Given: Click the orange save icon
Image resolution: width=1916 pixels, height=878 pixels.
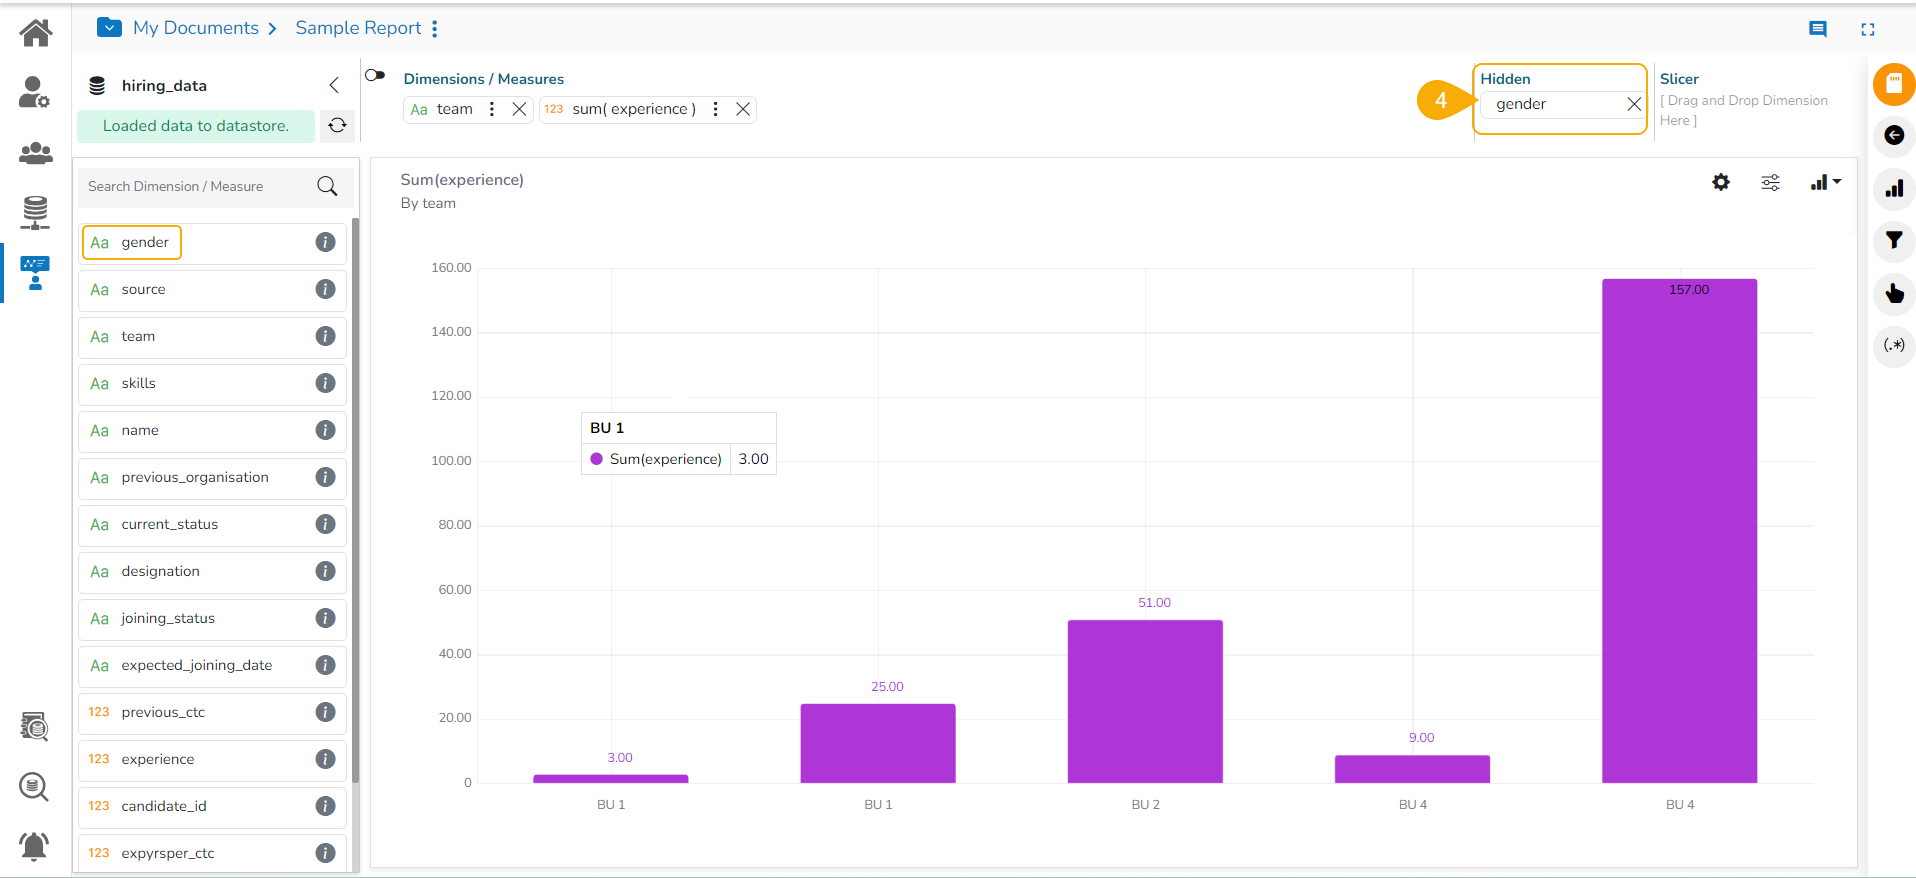Looking at the screenshot, I should click(x=1894, y=85).
